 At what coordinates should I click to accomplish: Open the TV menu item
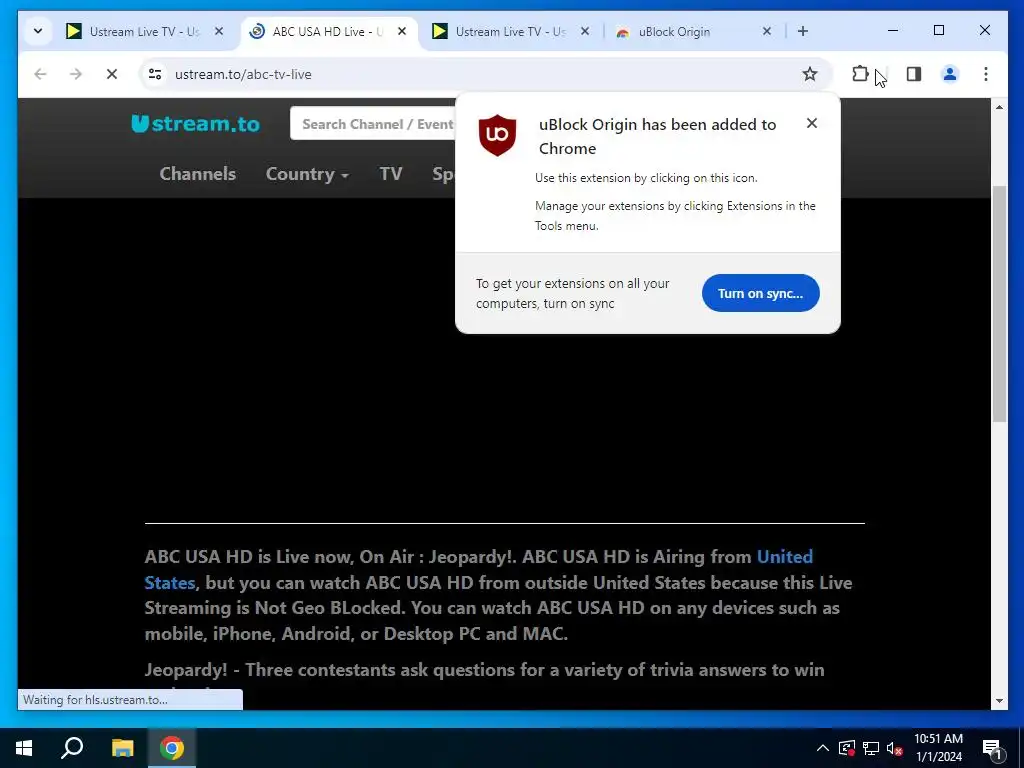(x=391, y=174)
